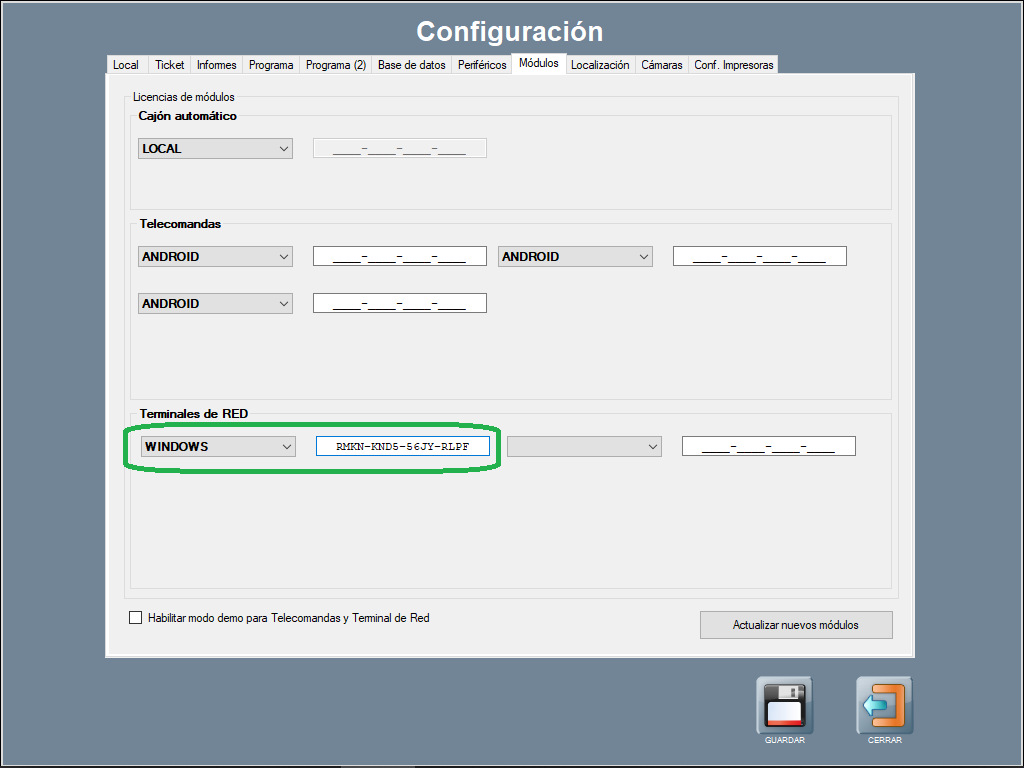The image size is (1024, 768).
Task: Switch to the Local tab
Action: [x=126, y=65]
